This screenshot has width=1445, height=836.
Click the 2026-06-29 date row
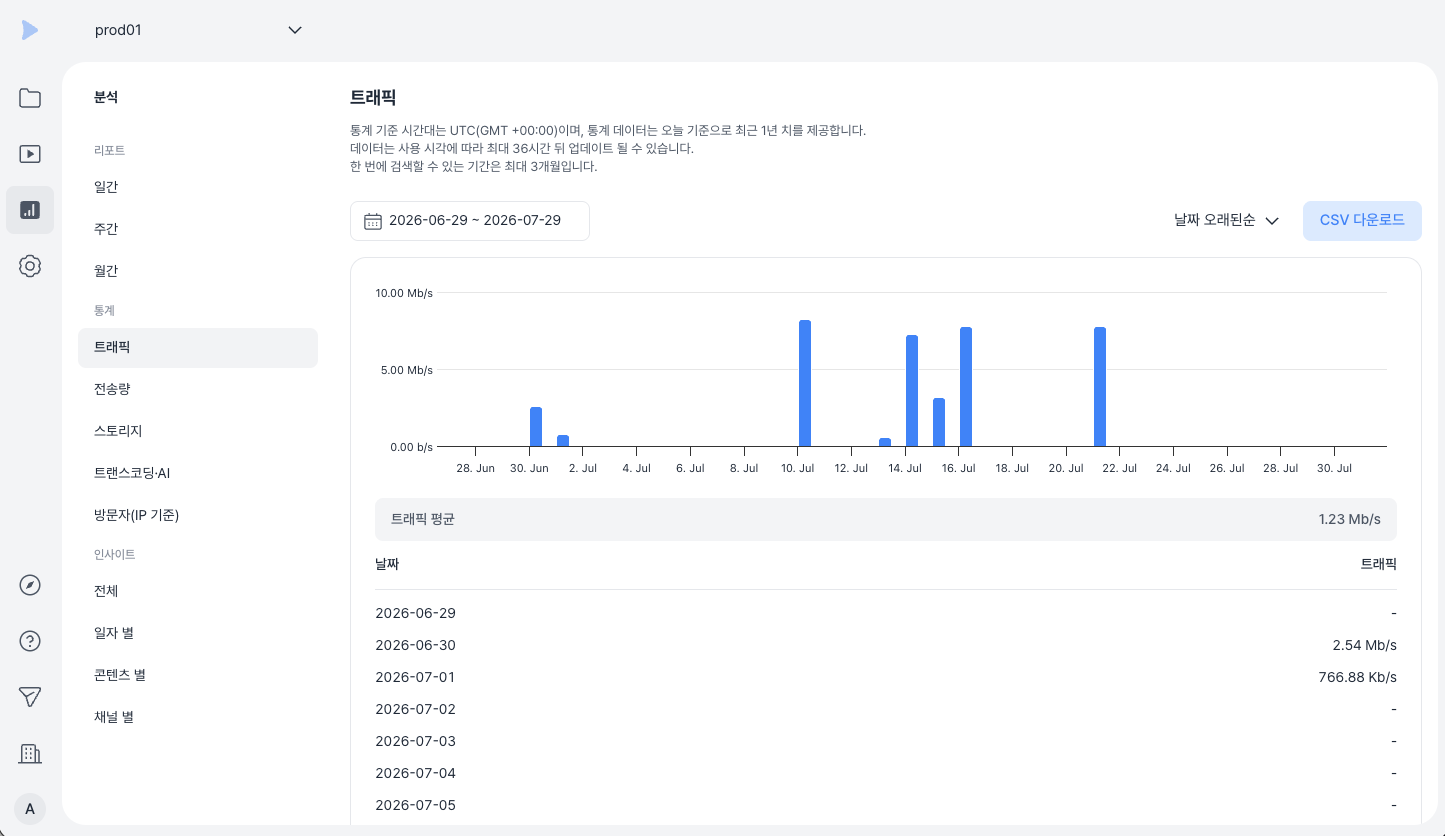886,613
